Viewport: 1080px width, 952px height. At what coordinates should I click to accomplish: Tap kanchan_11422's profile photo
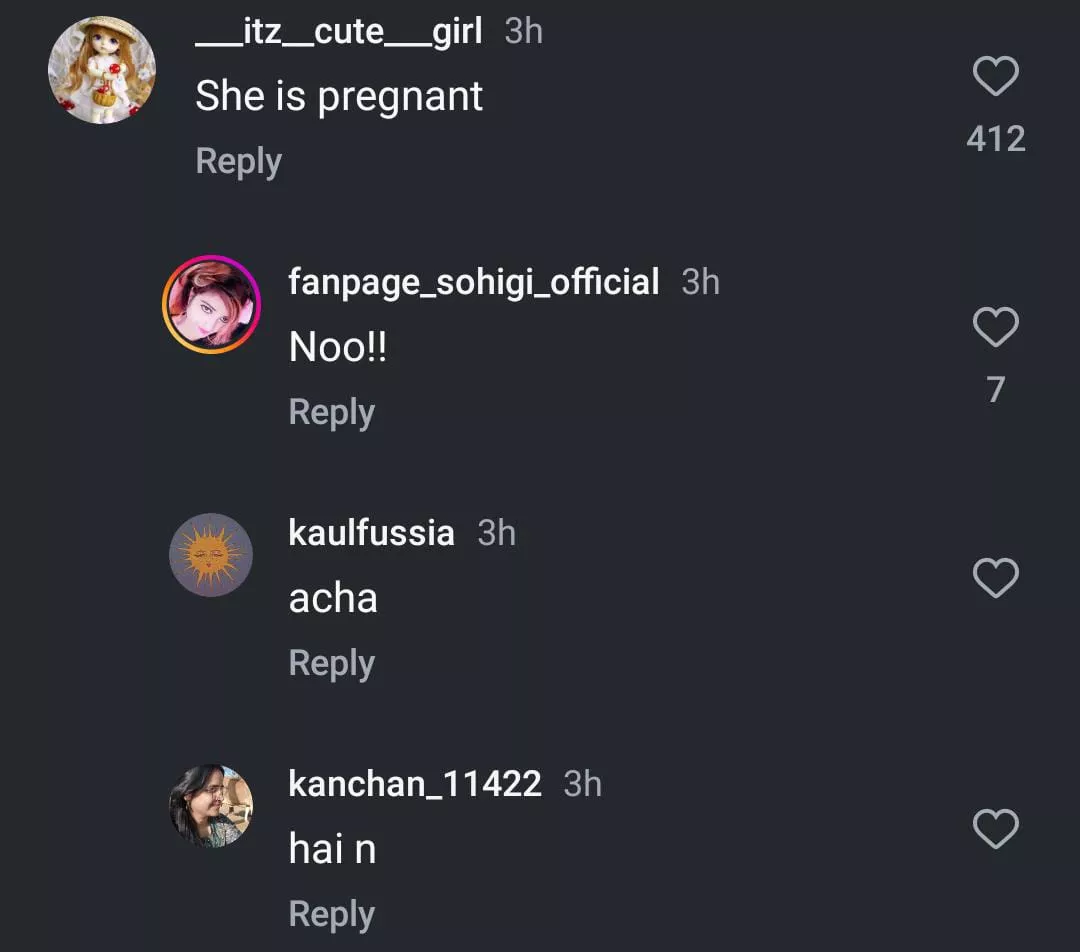point(211,806)
